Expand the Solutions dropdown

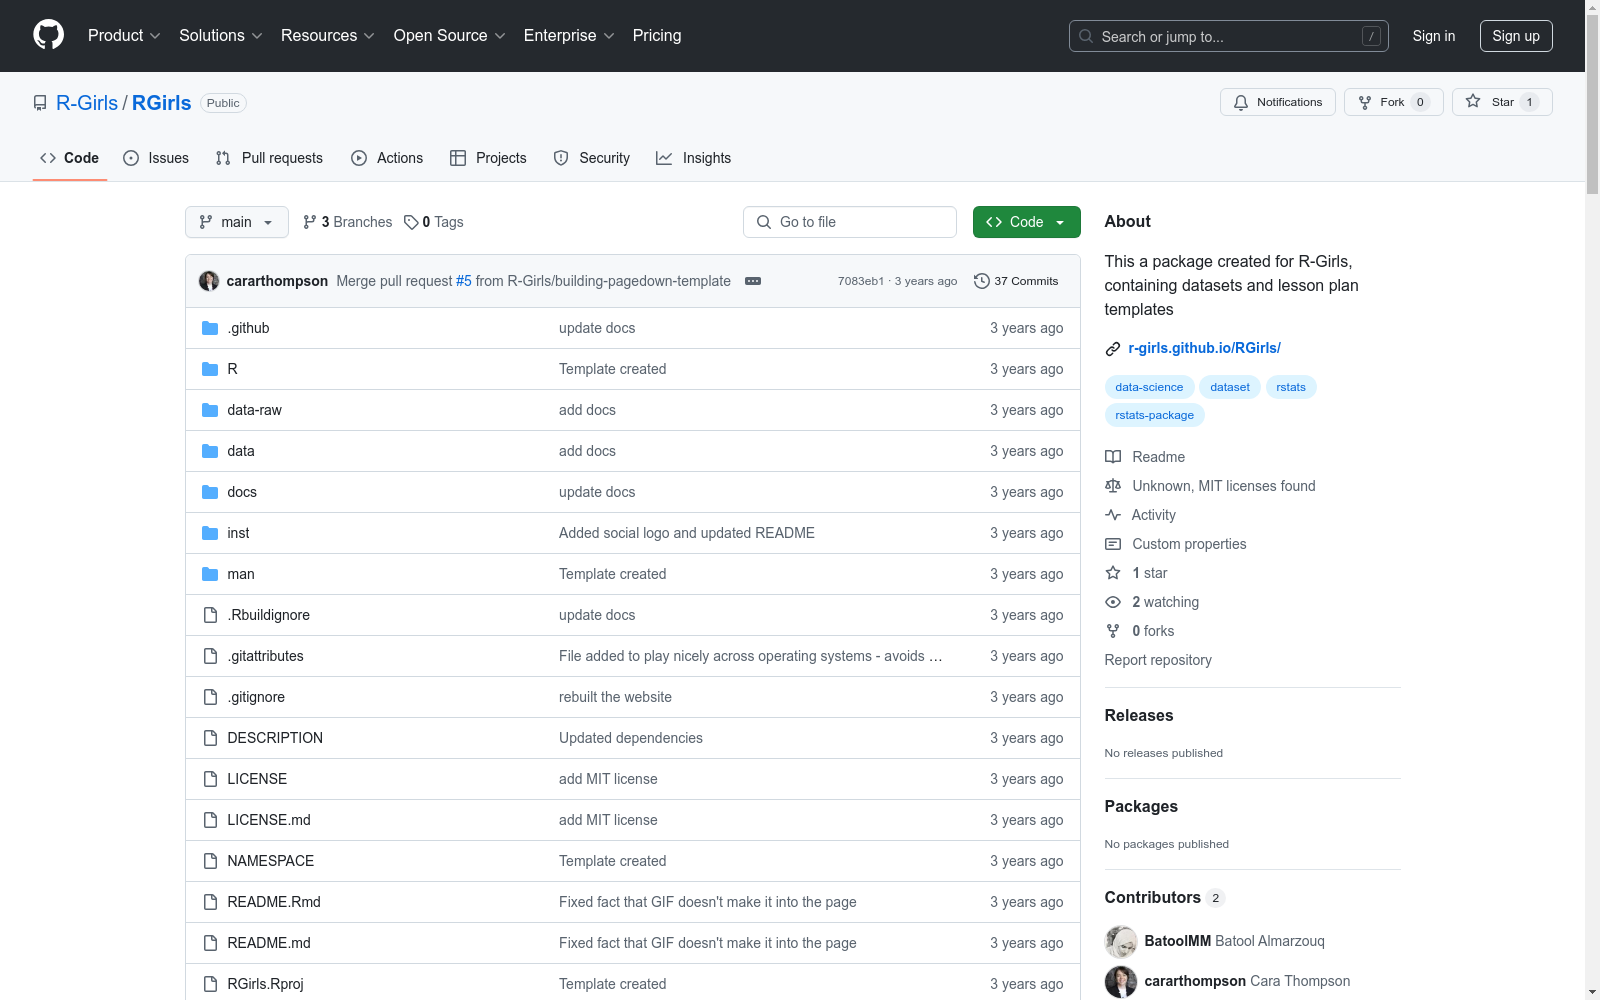click(221, 36)
